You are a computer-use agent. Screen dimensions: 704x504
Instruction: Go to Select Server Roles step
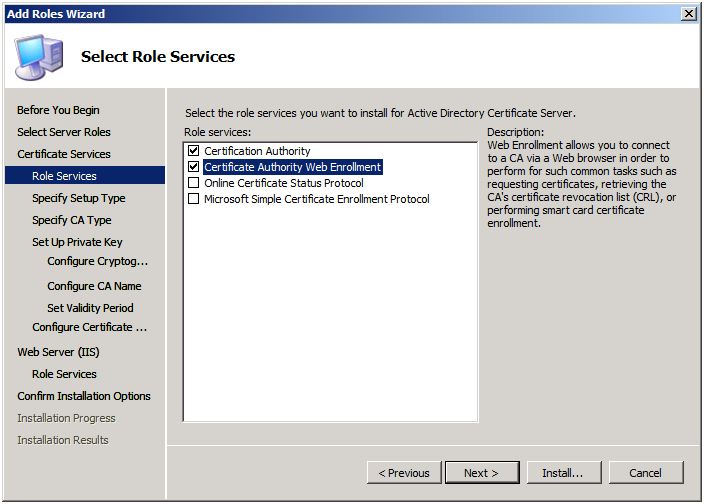pos(64,132)
